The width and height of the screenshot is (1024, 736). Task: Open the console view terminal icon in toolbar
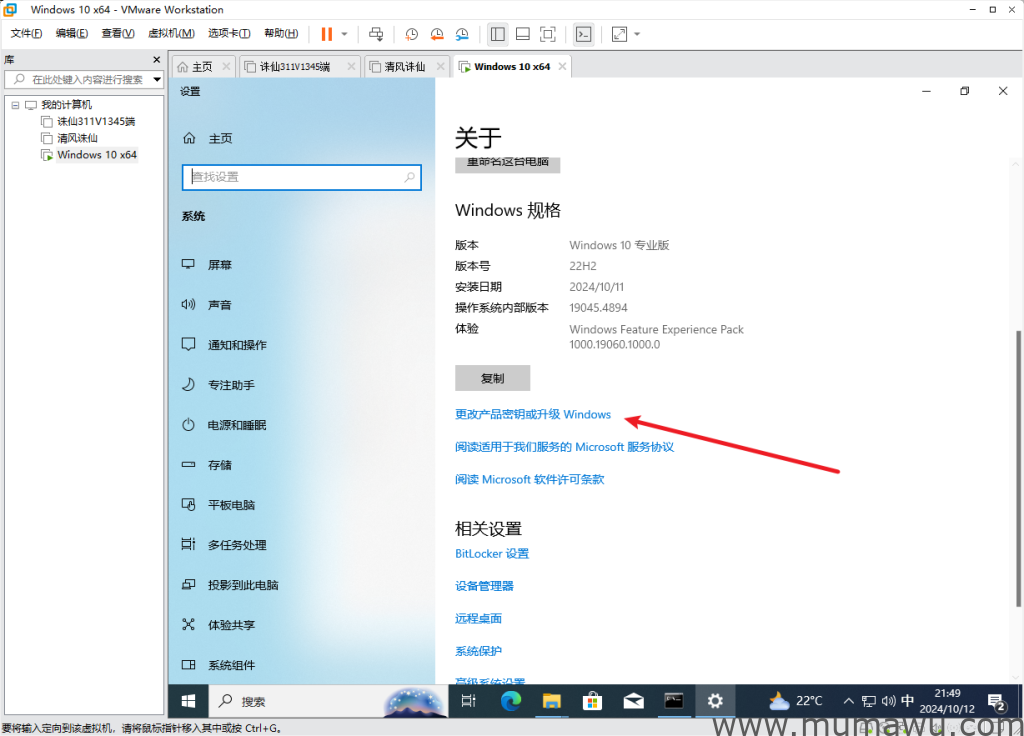[x=584, y=34]
